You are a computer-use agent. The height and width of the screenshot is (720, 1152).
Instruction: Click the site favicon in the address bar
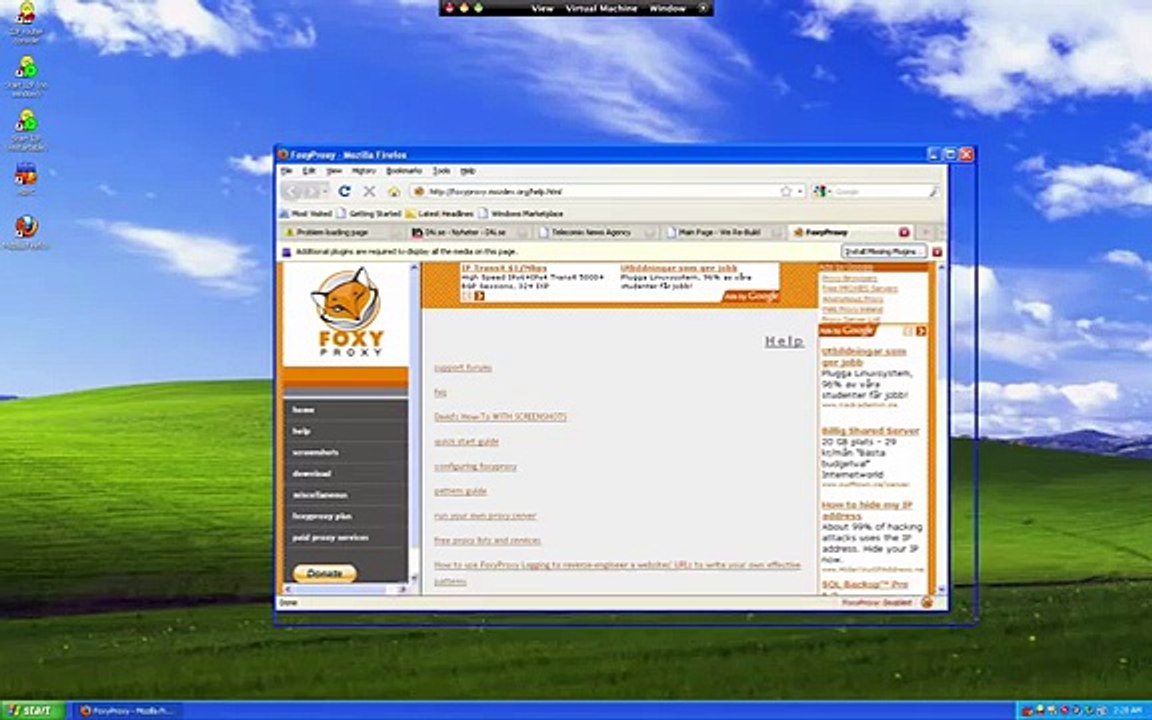click(x=419, y=191)
